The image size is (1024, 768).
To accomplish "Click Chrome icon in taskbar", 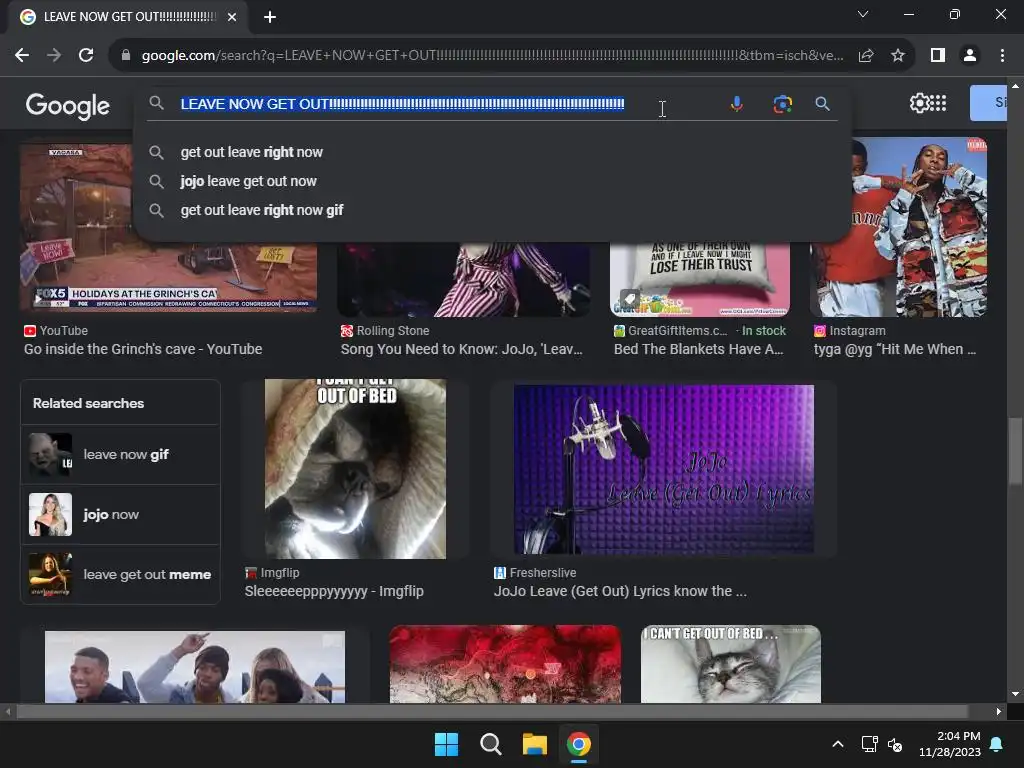I will [579, 744].
